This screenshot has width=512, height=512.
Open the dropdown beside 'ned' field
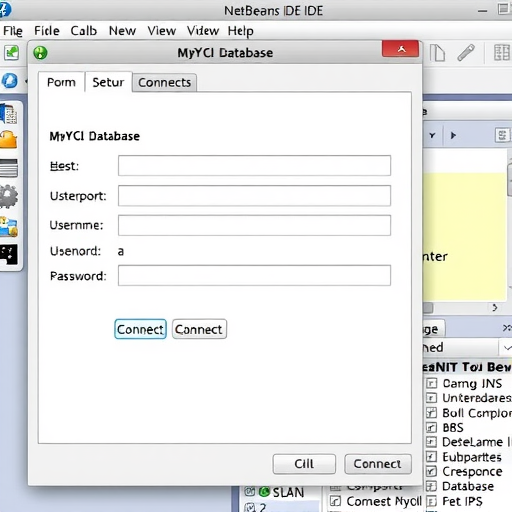point(506,348)
